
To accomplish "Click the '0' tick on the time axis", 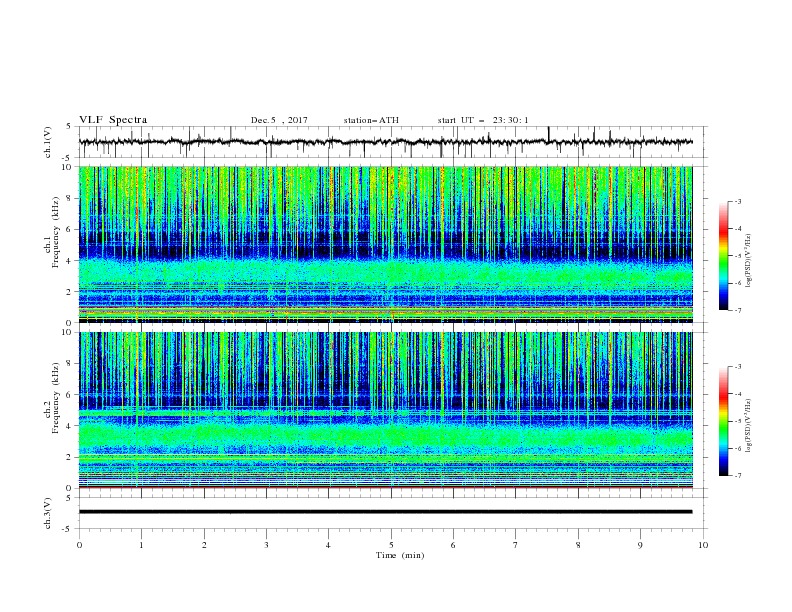I will click(x=79, y=545).
